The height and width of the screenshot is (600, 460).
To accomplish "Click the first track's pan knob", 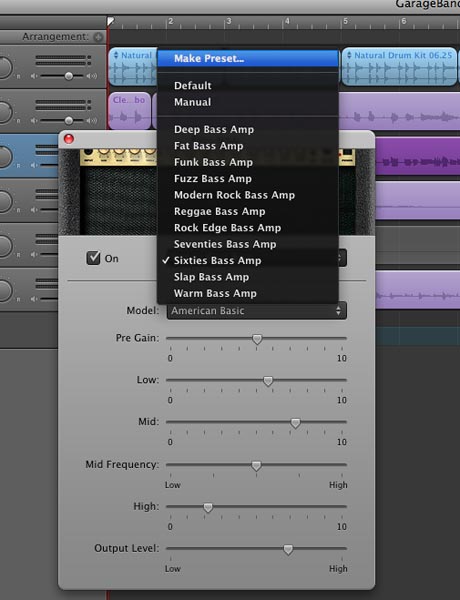I will pyautogui.click(x=5, y=67).
